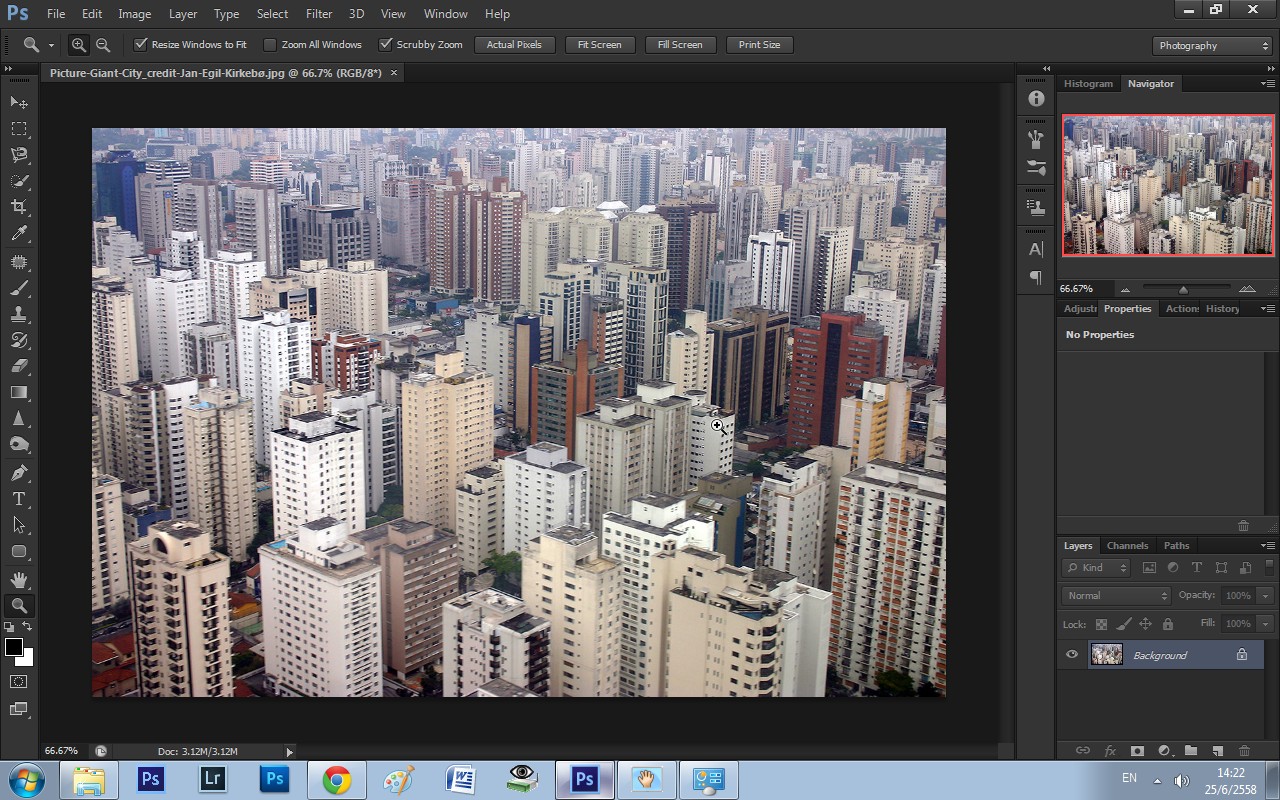Open the Navigator panel menu
This screenshot has height=800, width=1280.
(x=1267, y=84)
